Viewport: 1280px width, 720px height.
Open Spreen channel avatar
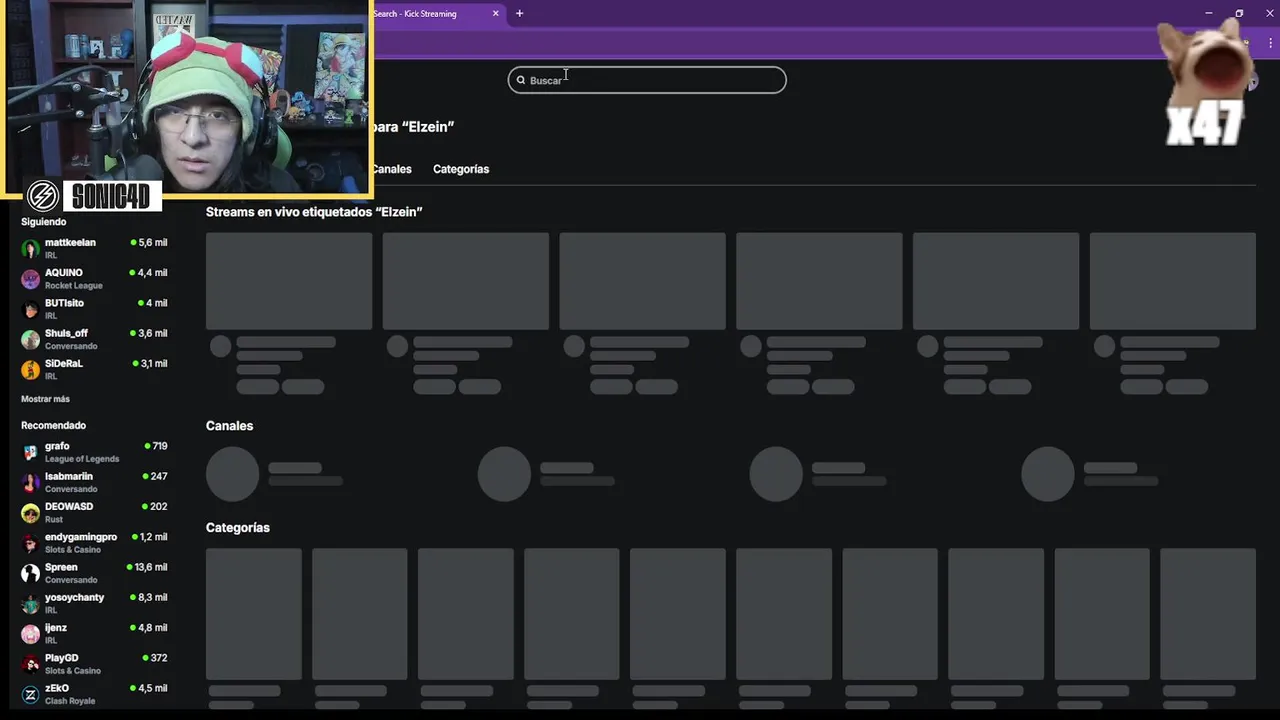[30, 573]
